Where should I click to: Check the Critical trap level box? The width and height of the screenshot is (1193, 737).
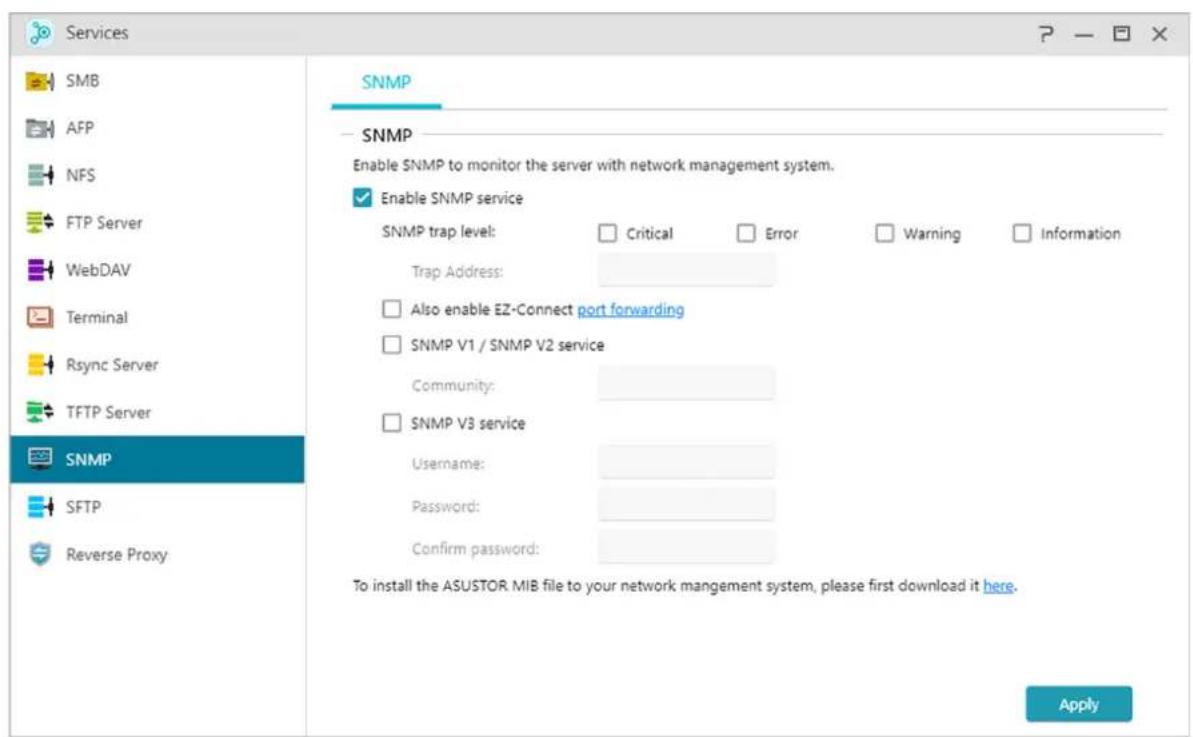[607, 233]
